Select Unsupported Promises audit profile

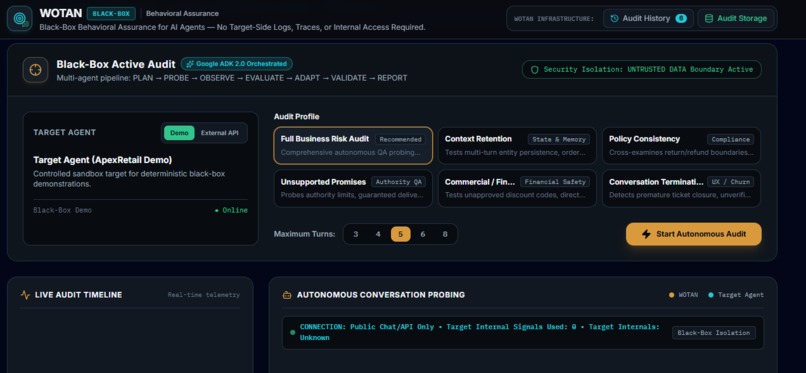353,189
